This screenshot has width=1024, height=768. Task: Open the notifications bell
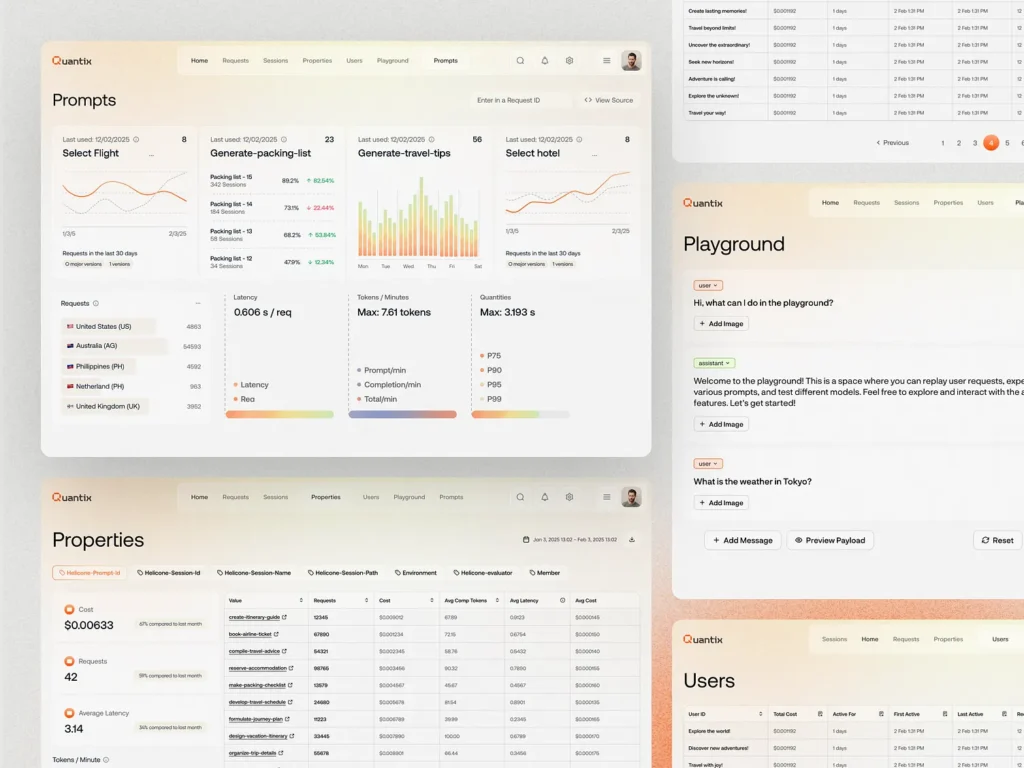[x=545, y=61]
